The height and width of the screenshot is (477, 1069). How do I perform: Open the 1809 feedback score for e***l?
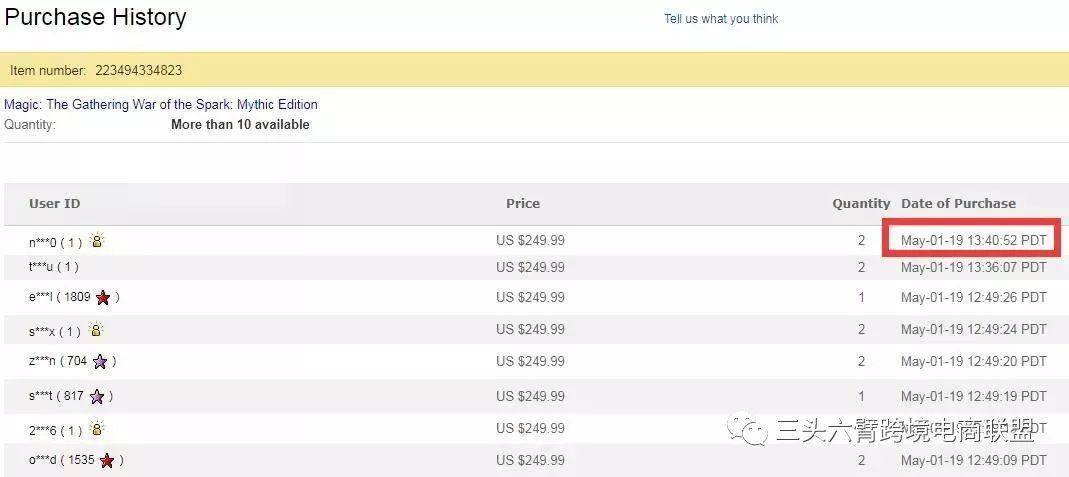(77, 297)
